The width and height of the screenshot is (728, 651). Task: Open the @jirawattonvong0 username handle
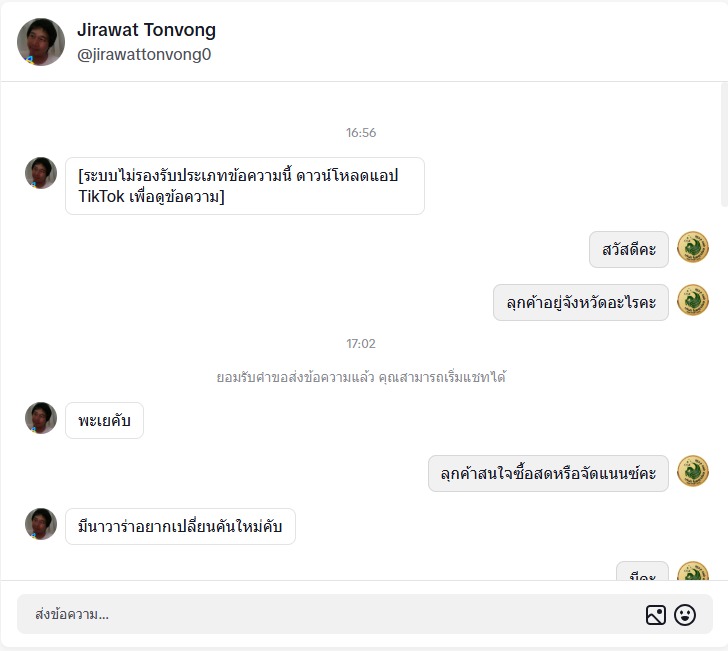coord(144,55)
